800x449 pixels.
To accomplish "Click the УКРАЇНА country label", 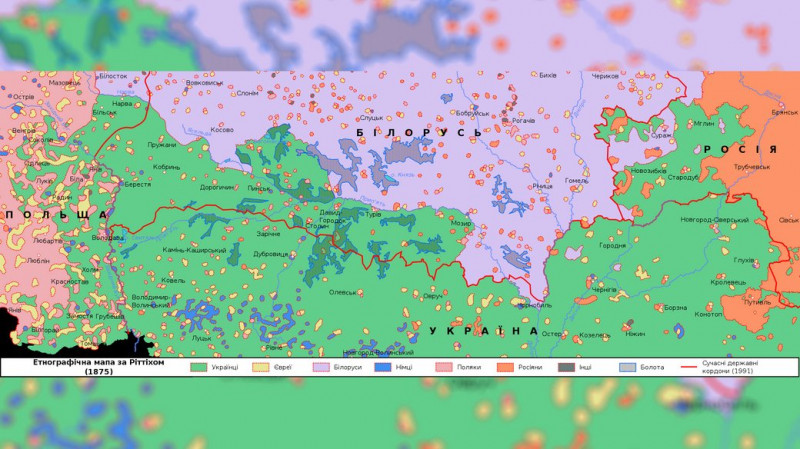I will coord(475,331).
